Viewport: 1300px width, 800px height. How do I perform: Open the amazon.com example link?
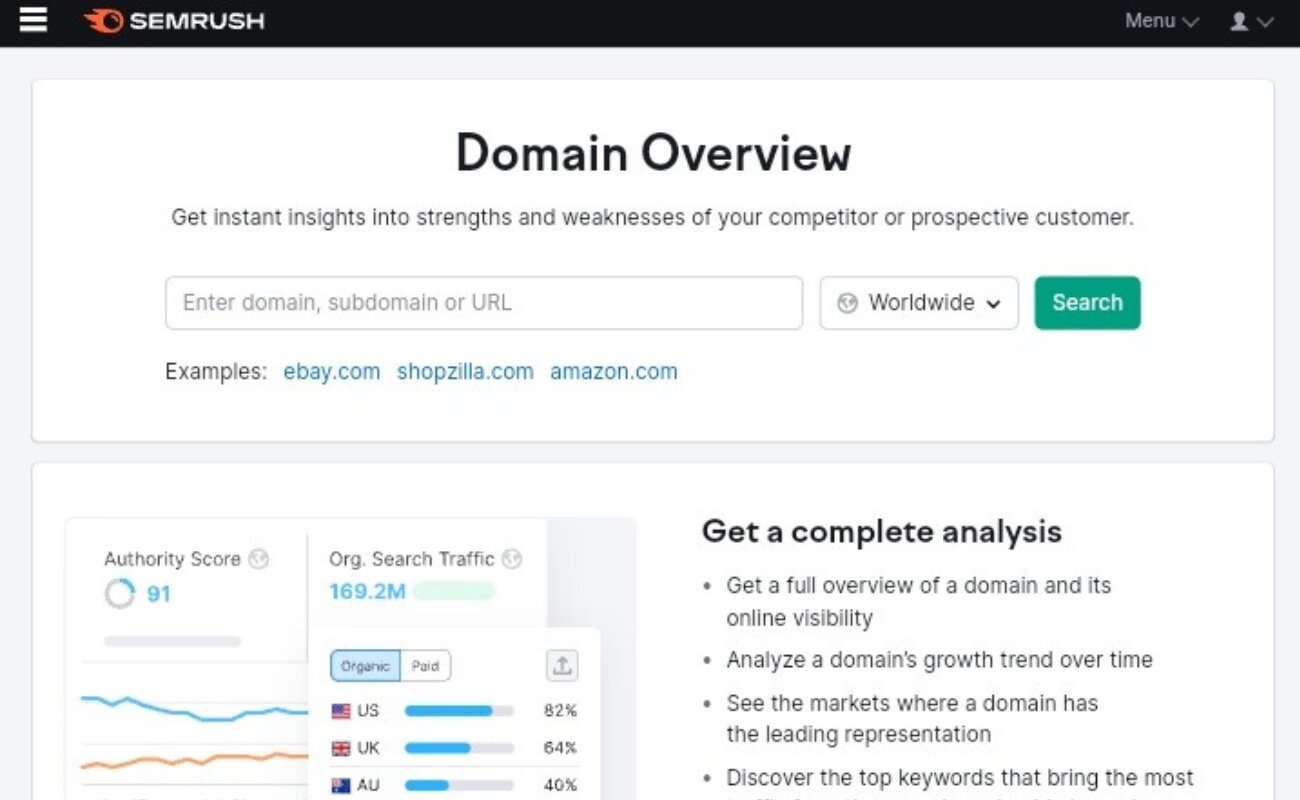pyautogui.click(x=614, y=372)
